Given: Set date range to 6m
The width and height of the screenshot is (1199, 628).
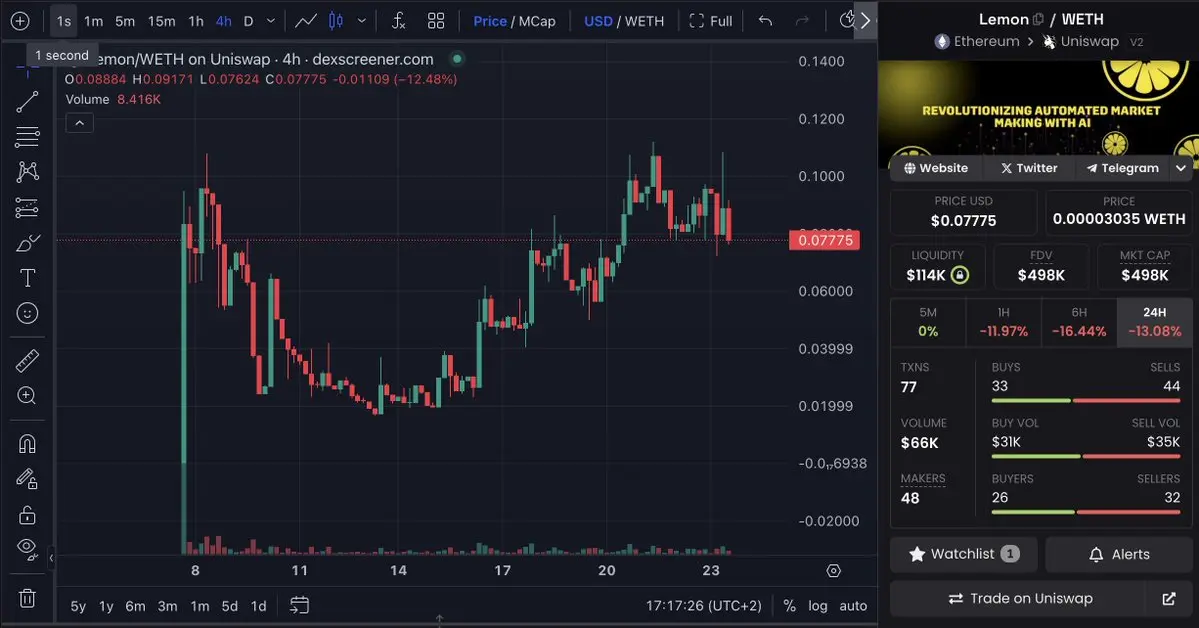Looking at the screenshot, I should click(135, 606).
